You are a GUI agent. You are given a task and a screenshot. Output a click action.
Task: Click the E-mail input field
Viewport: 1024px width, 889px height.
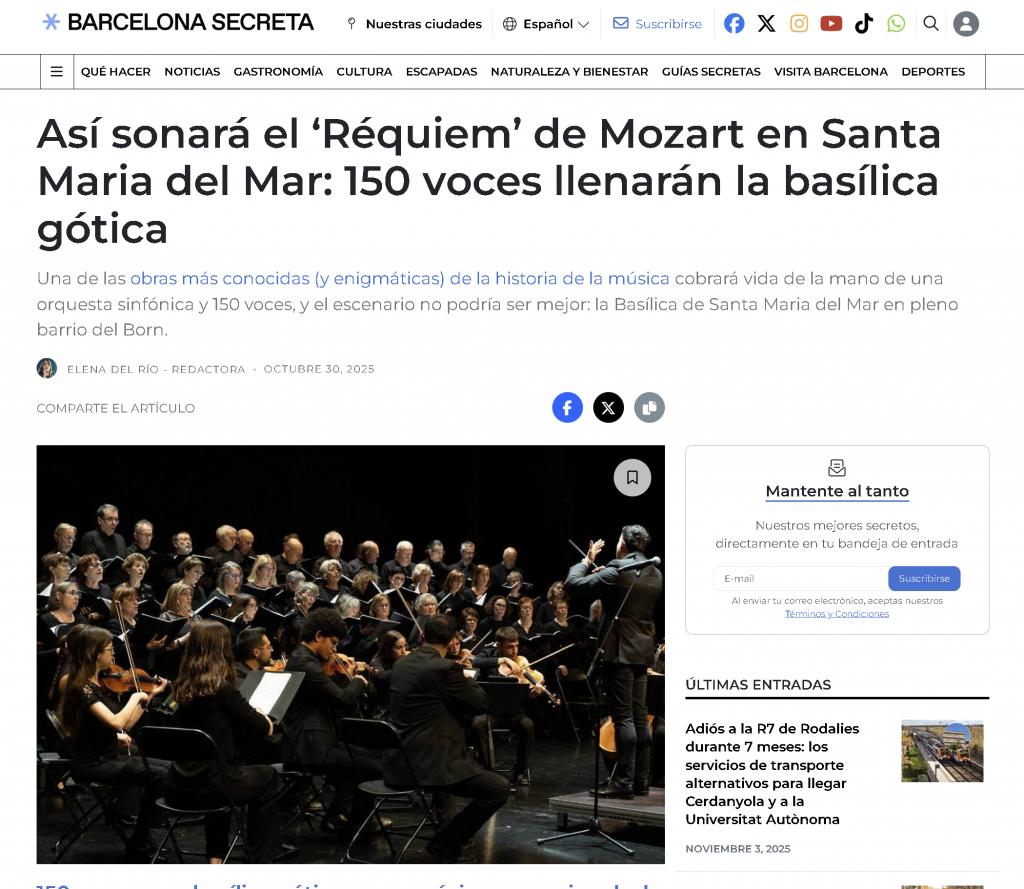[801, 579]
